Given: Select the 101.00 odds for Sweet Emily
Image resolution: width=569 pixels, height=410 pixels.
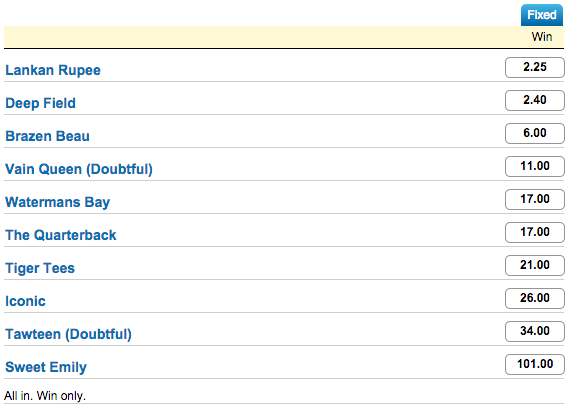Looking at the screenshot, I should coord(535,365).
